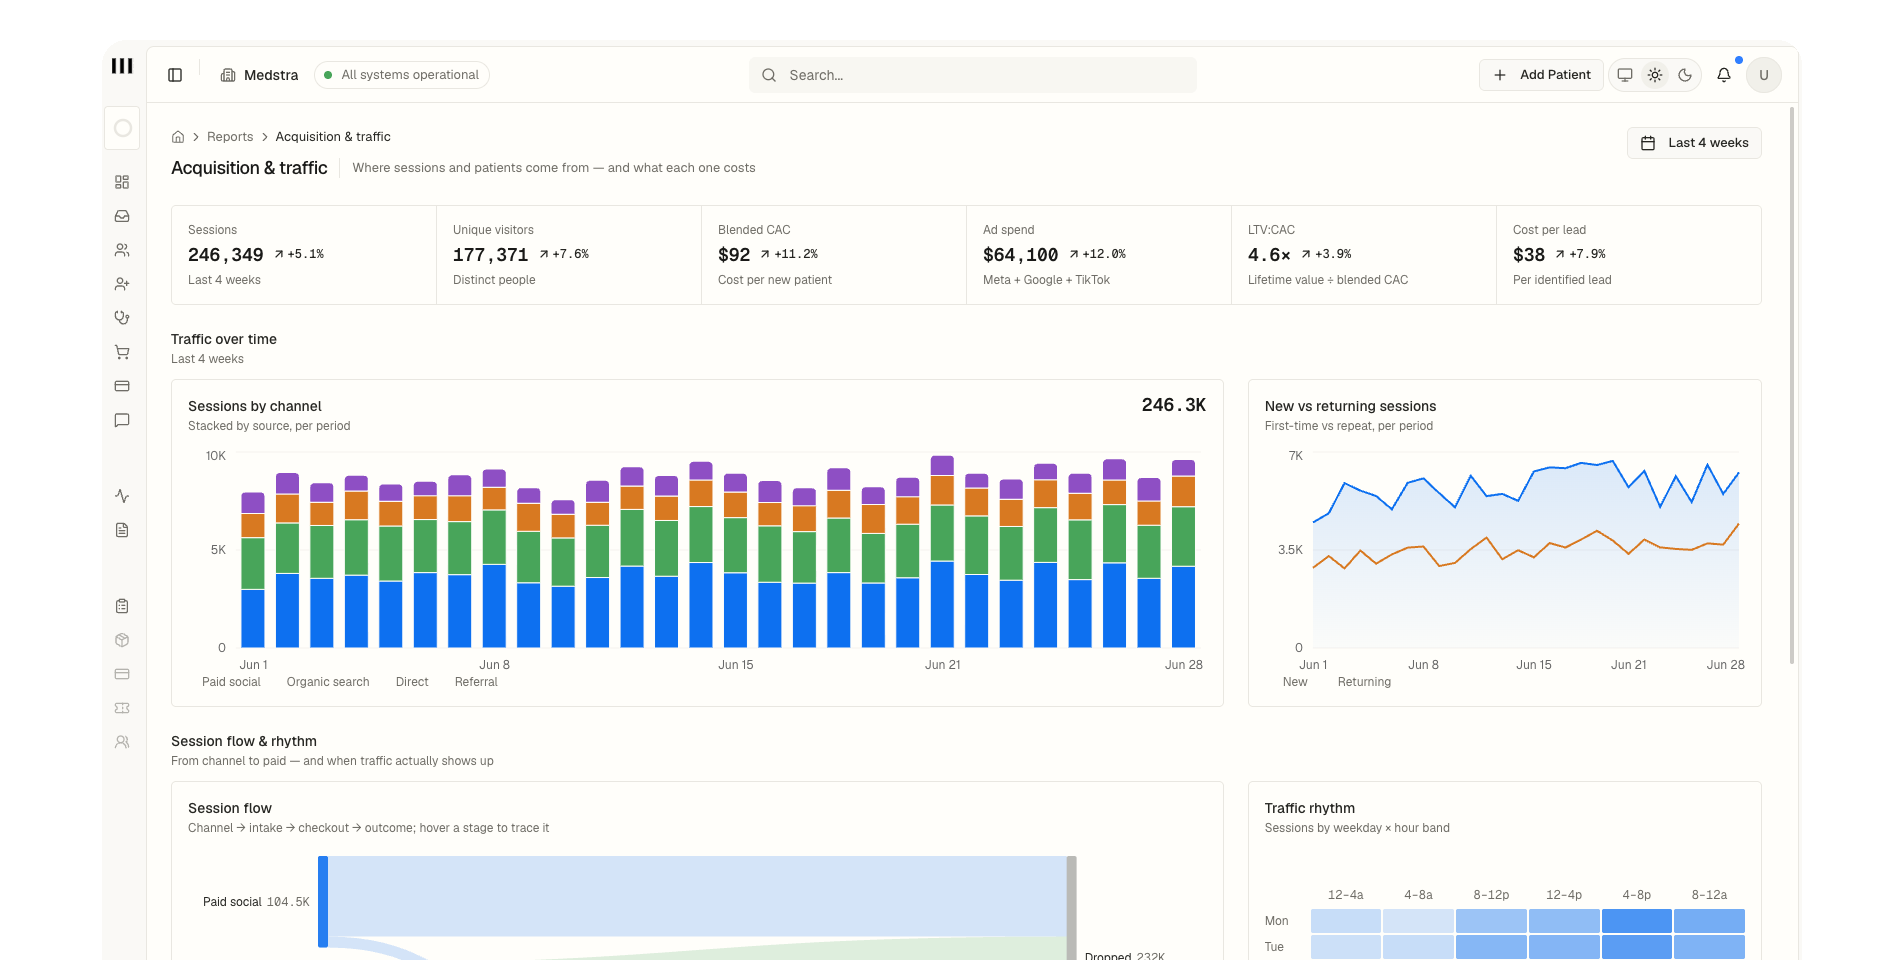The image size is (1904, 960).
Task: Click the Acquisition & traffic breadcrumb
Action: coord(333,137)
